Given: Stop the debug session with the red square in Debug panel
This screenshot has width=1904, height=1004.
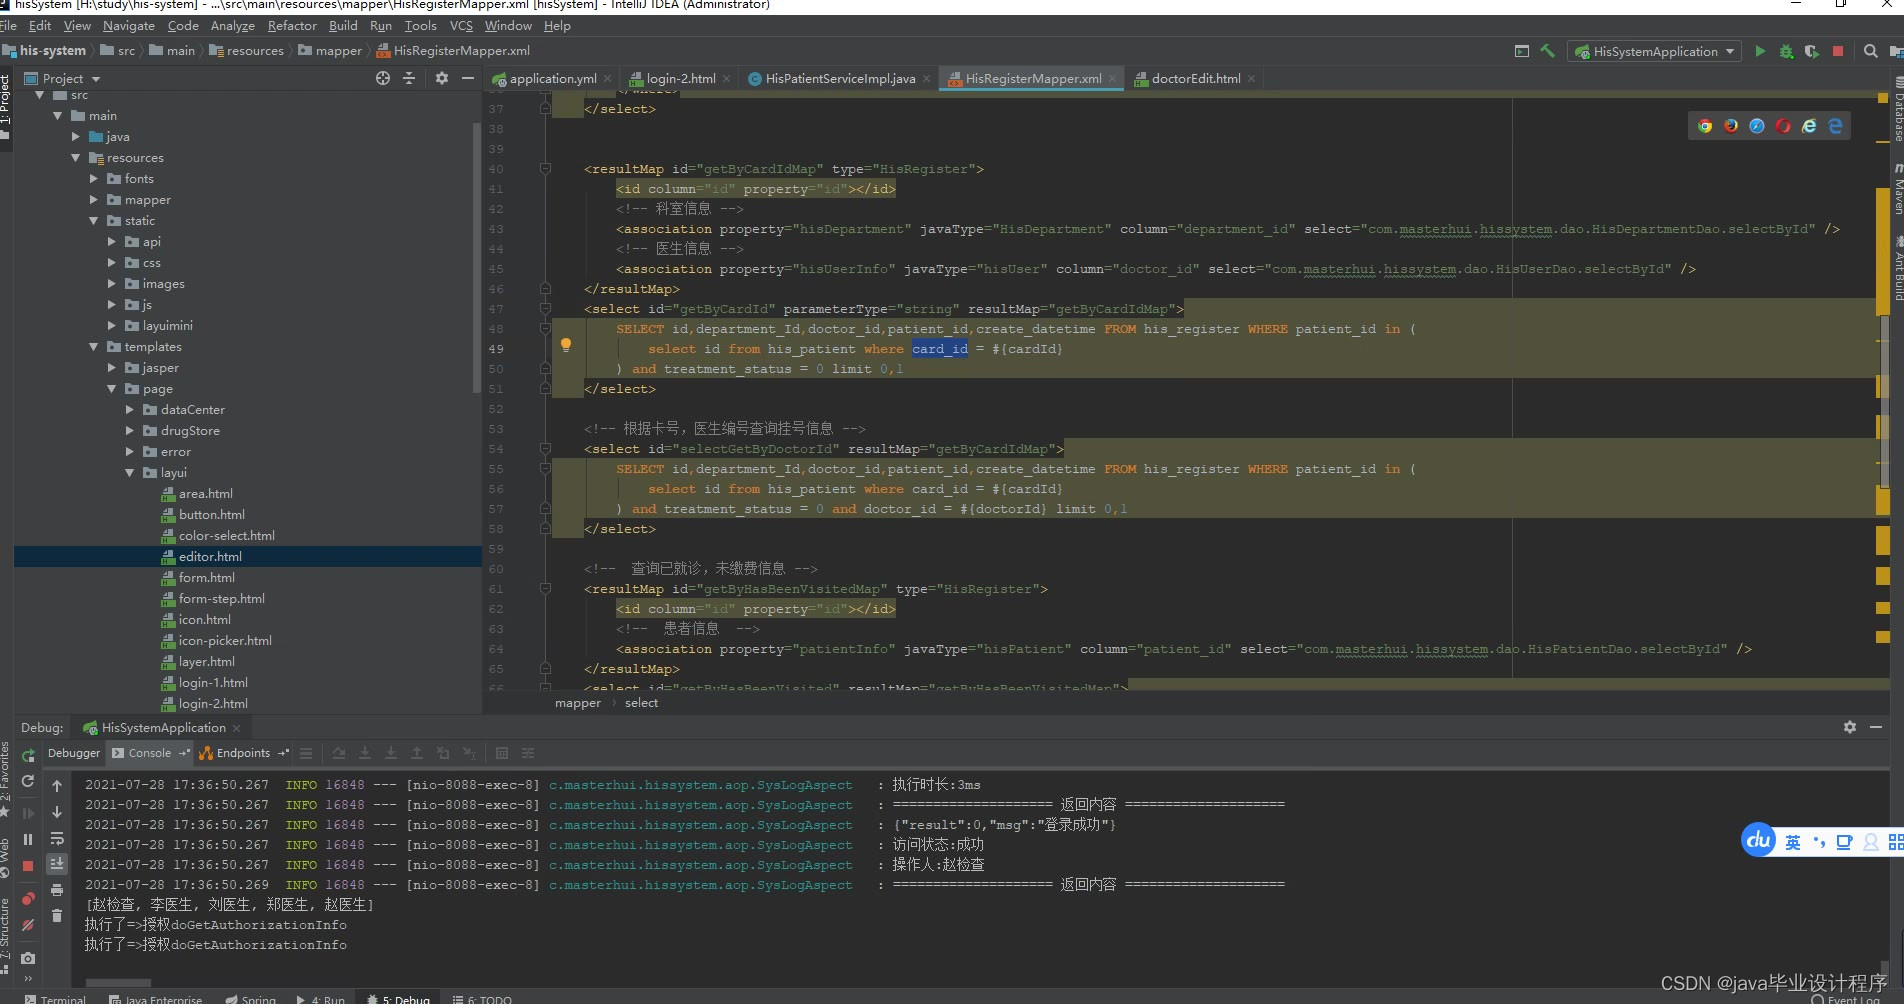Looking at the screenshot, I should [28, 865].
